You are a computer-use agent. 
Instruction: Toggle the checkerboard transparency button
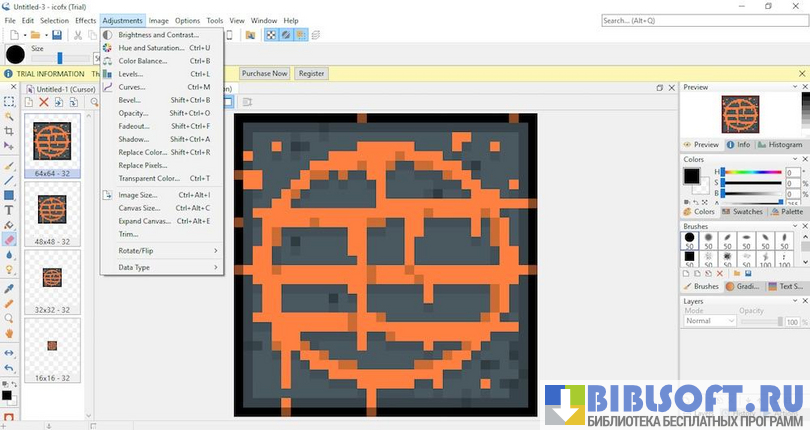[x=270, y=35]
